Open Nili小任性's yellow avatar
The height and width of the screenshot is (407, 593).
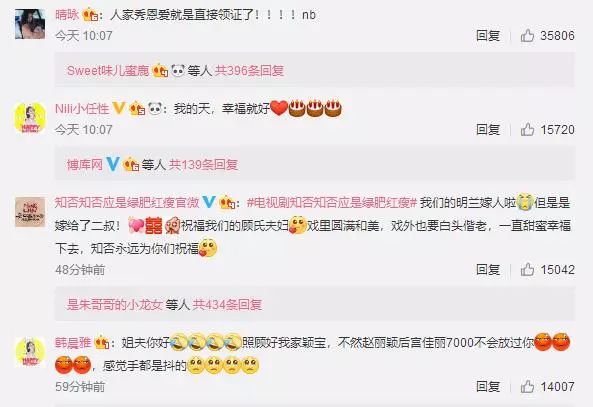coord(30,118)
